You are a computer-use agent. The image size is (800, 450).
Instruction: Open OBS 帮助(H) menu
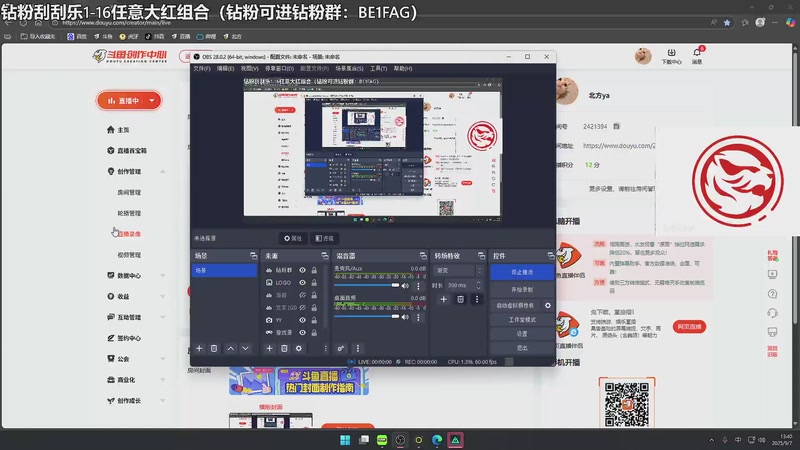pyautogui.click(x=403, y=68)
